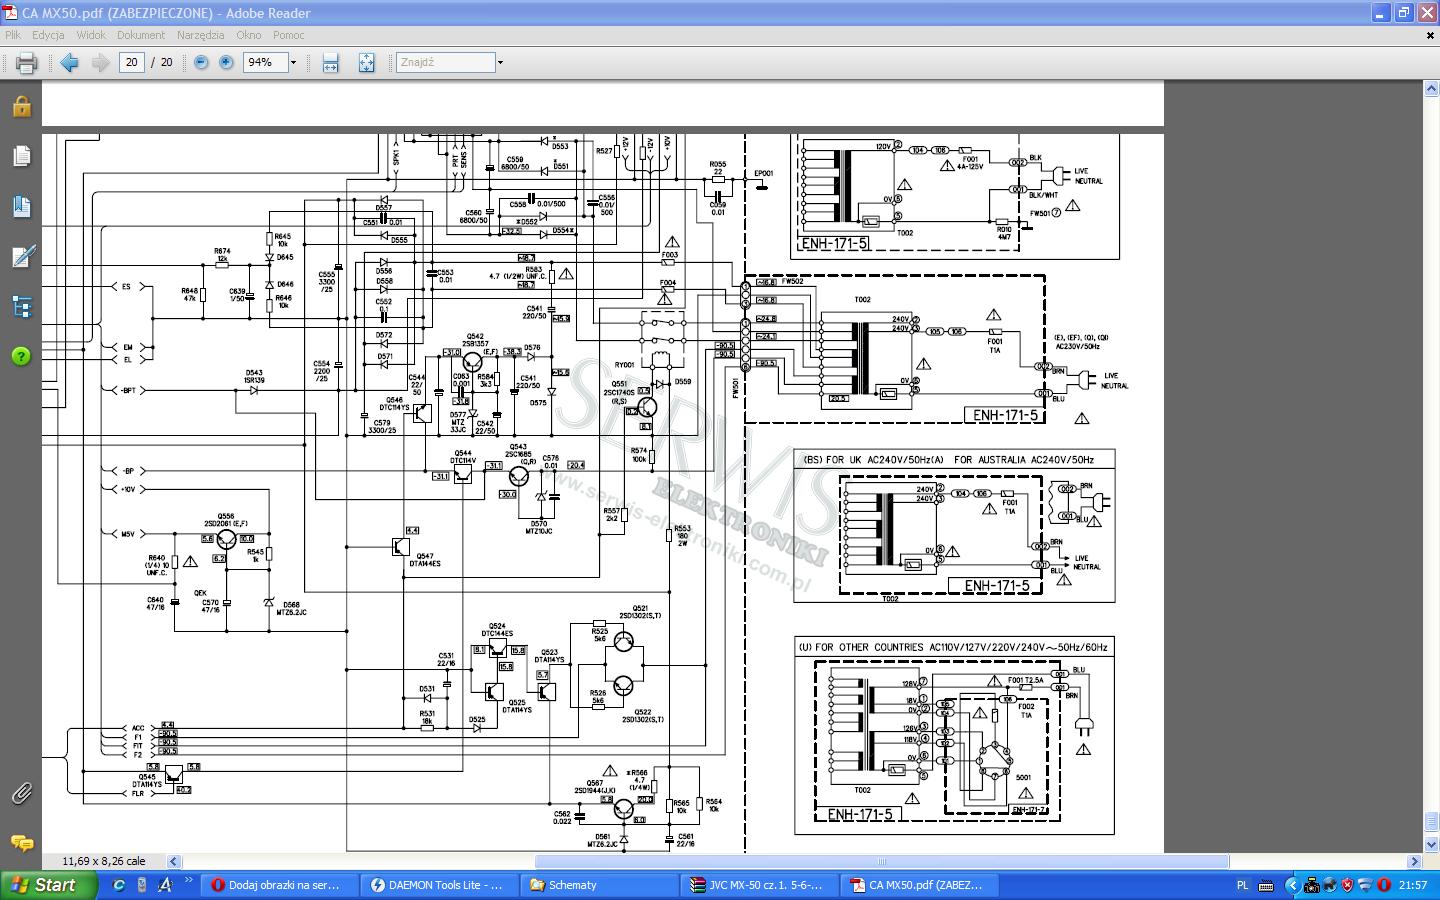Expand hidden tray icons with blue arrow
The image size is (1440, 900).
tap(1291, 885)
